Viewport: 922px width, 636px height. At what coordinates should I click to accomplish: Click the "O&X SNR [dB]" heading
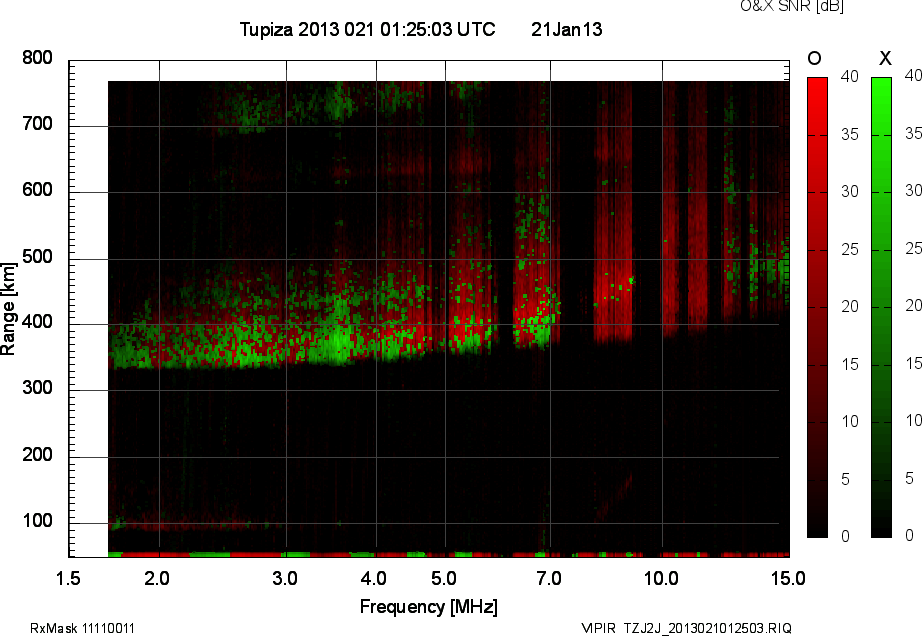pos(777,6)
